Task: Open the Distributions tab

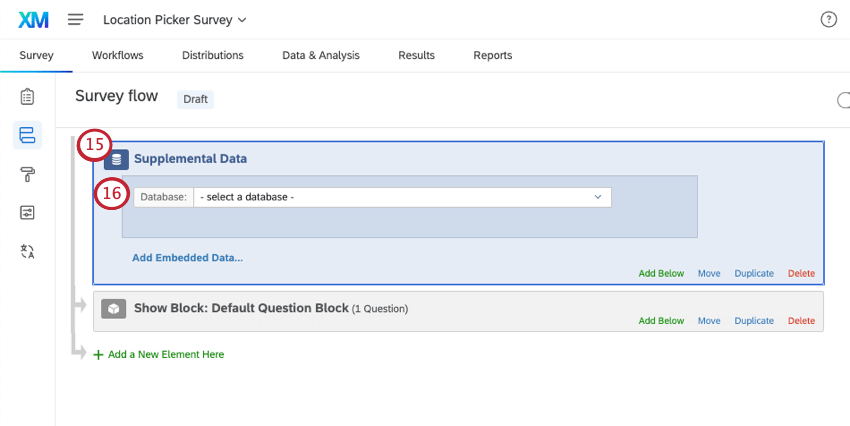Action: [212, 56]
